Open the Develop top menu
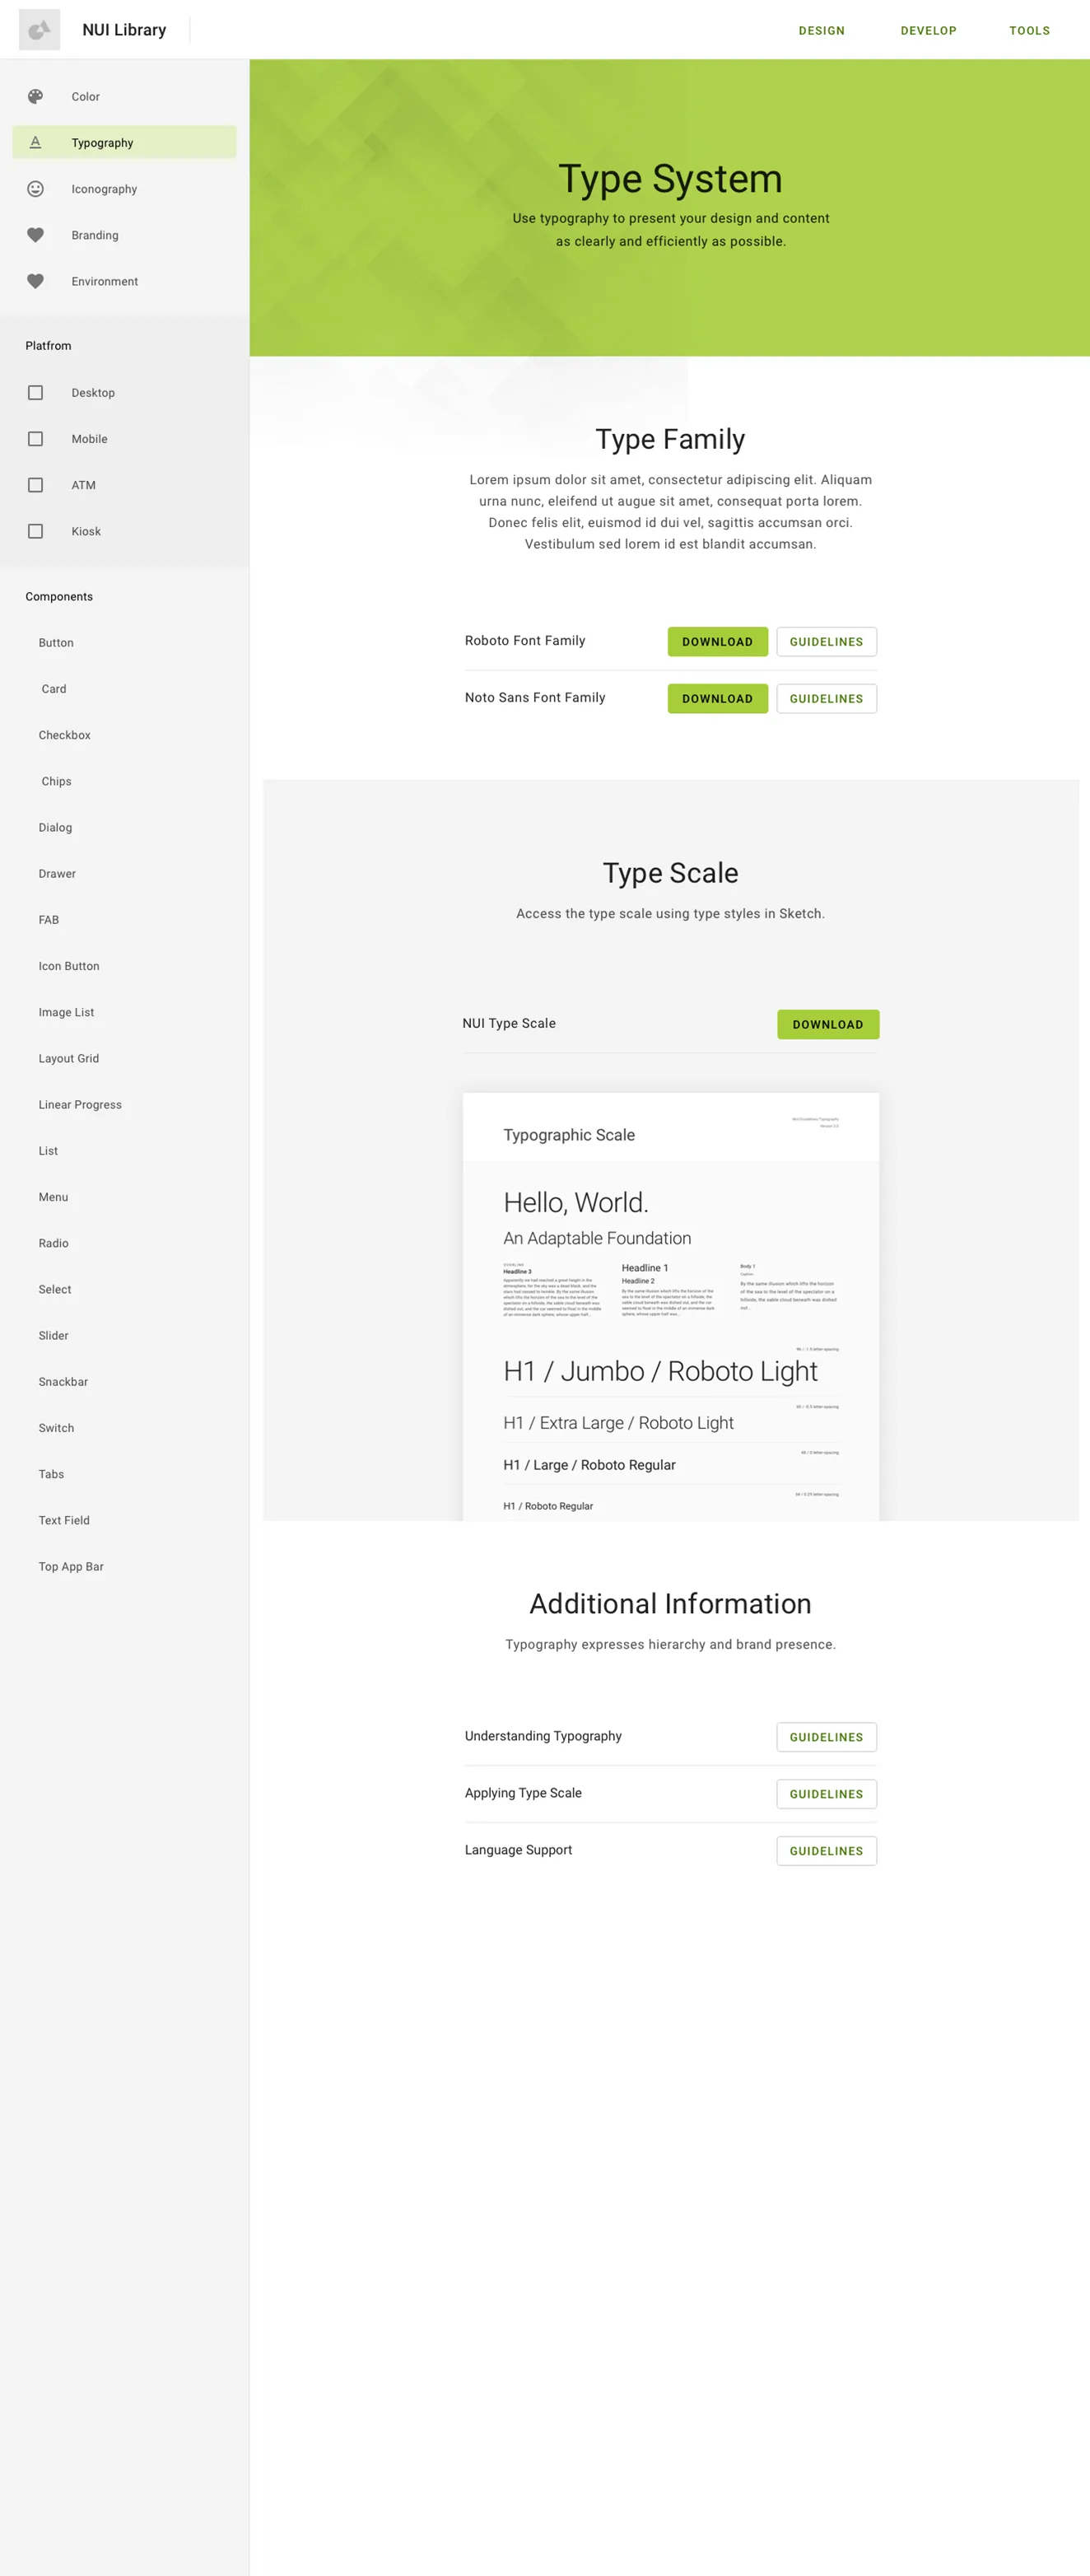 (x=928, y=31)
